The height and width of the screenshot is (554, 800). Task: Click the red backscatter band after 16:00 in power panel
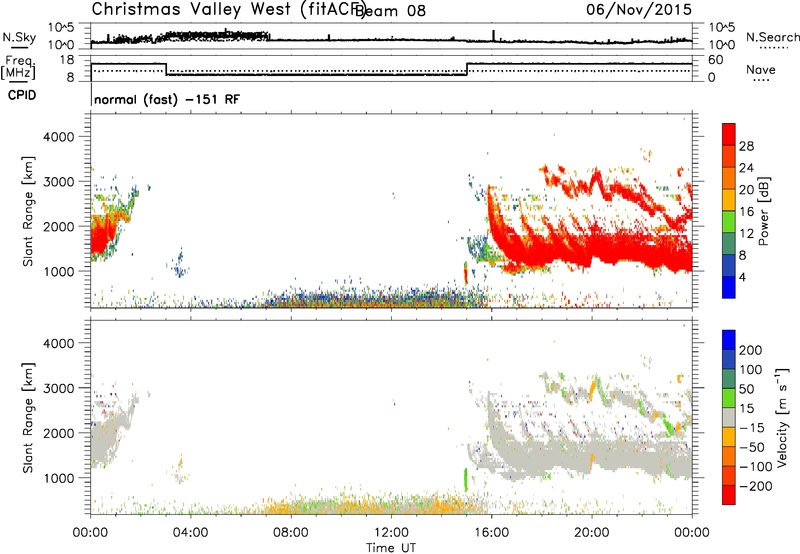(x=592, y=250)
